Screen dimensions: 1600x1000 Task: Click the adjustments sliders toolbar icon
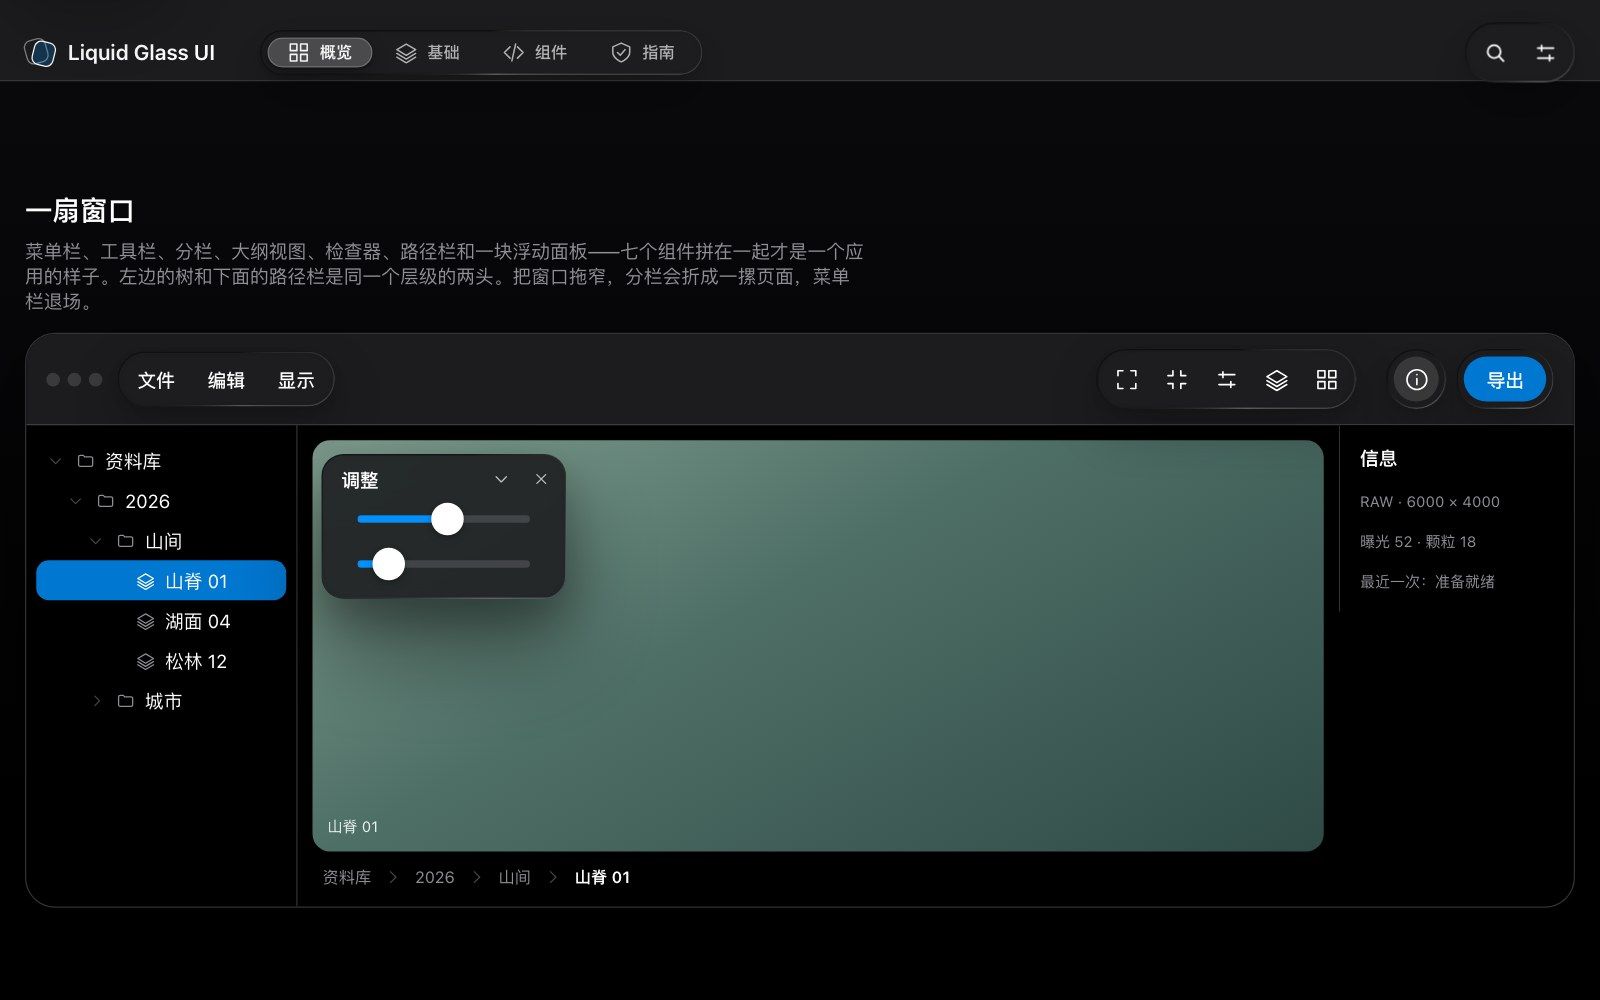(1227, 380)
